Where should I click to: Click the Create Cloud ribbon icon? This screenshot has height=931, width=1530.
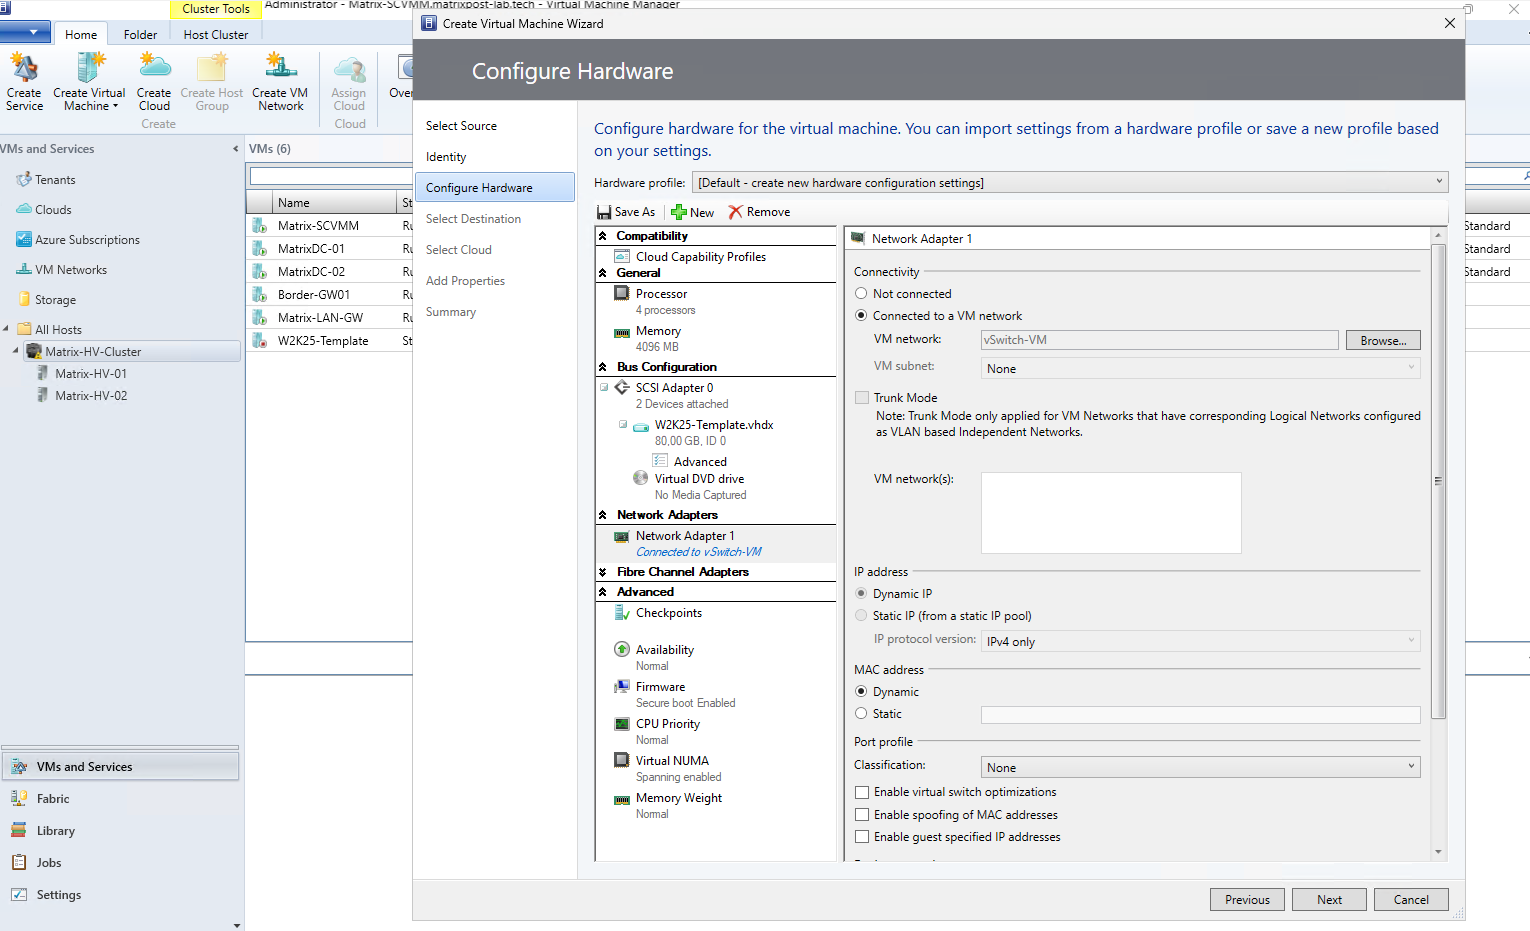pos(154,67)
